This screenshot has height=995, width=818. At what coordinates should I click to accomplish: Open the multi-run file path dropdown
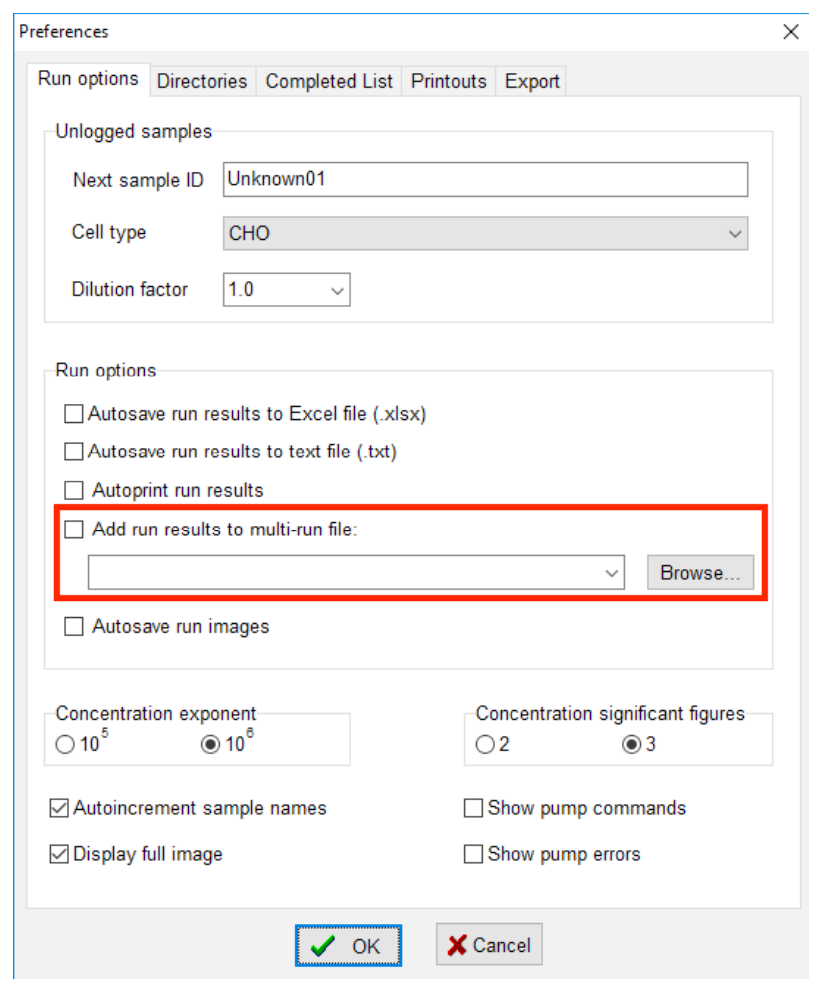click(x=612, y=573)
